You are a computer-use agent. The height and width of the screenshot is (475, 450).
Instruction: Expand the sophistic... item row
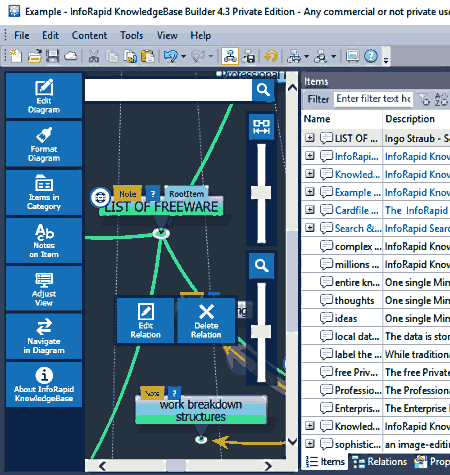click(x=310, y=444)
